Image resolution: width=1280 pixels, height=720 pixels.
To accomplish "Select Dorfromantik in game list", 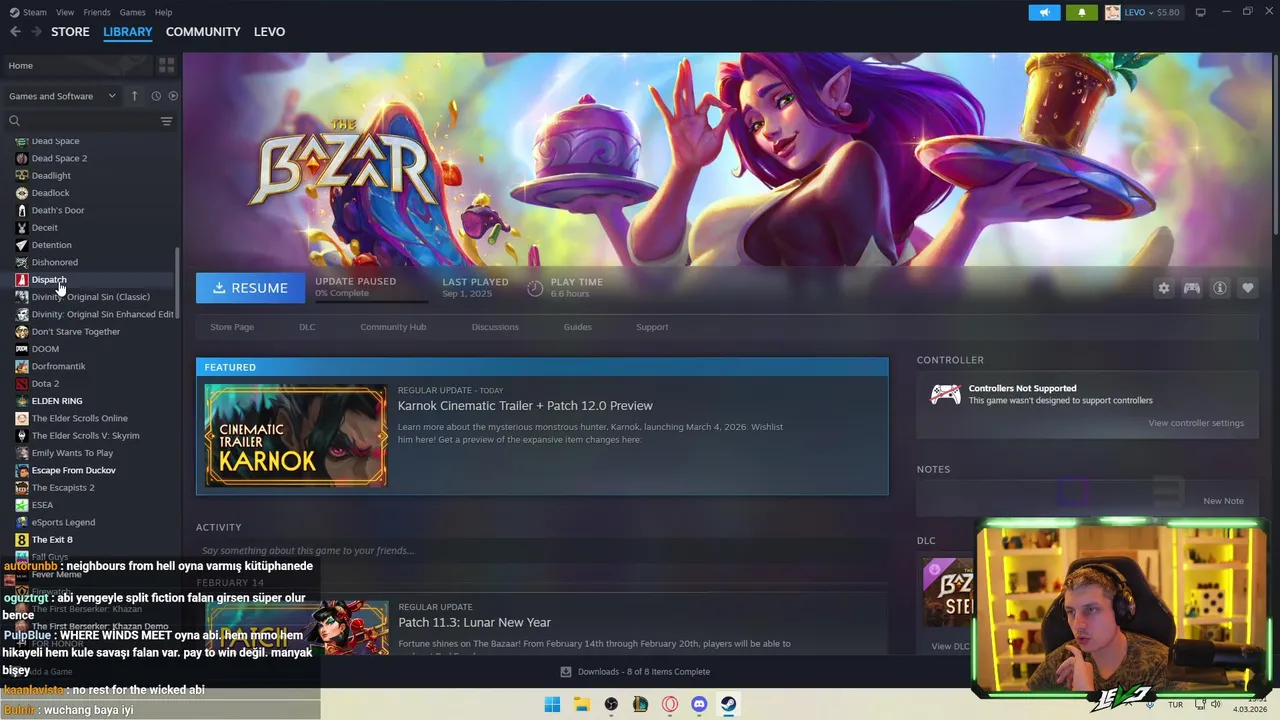I will tap(58, 366).
